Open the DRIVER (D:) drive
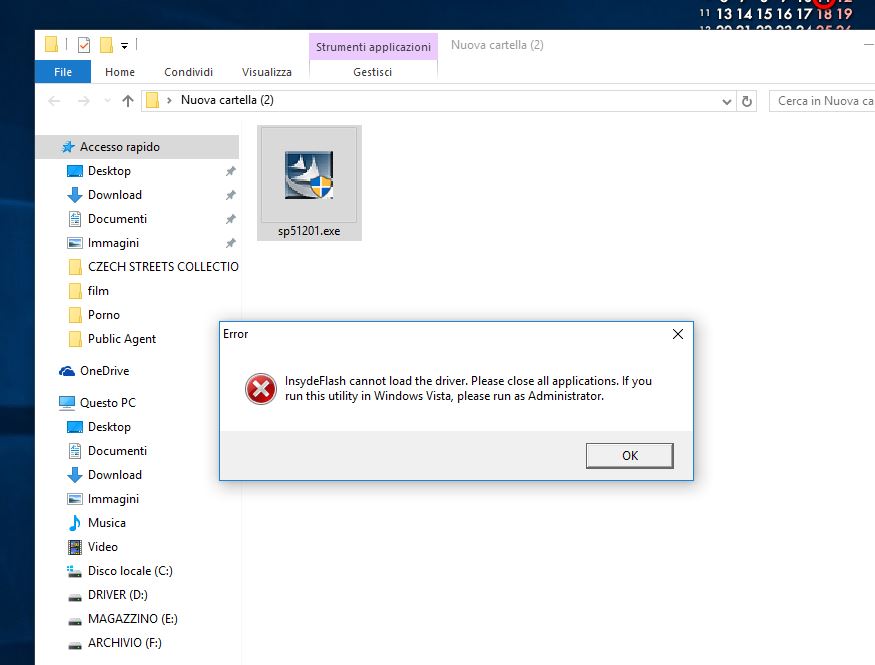 [118, 595]
